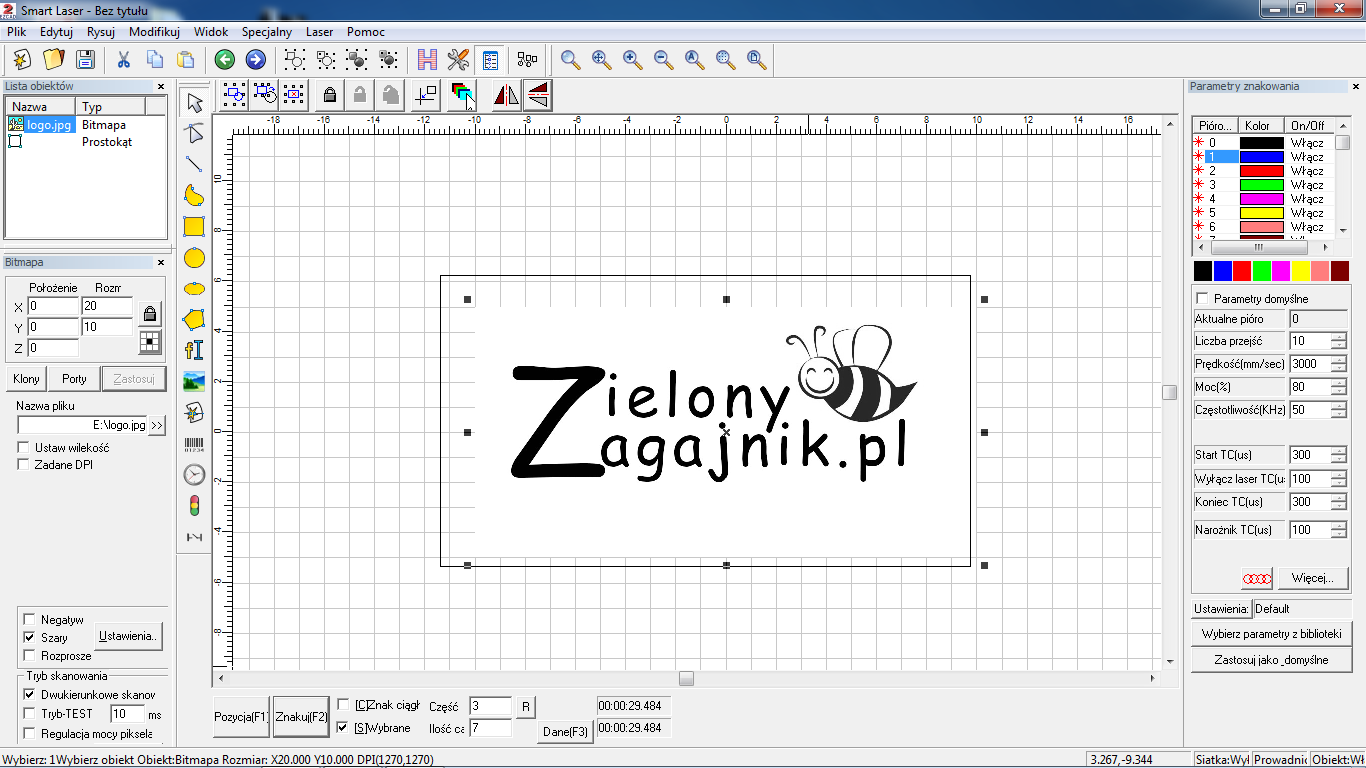Select the yellow circle tool

[194, 258]
